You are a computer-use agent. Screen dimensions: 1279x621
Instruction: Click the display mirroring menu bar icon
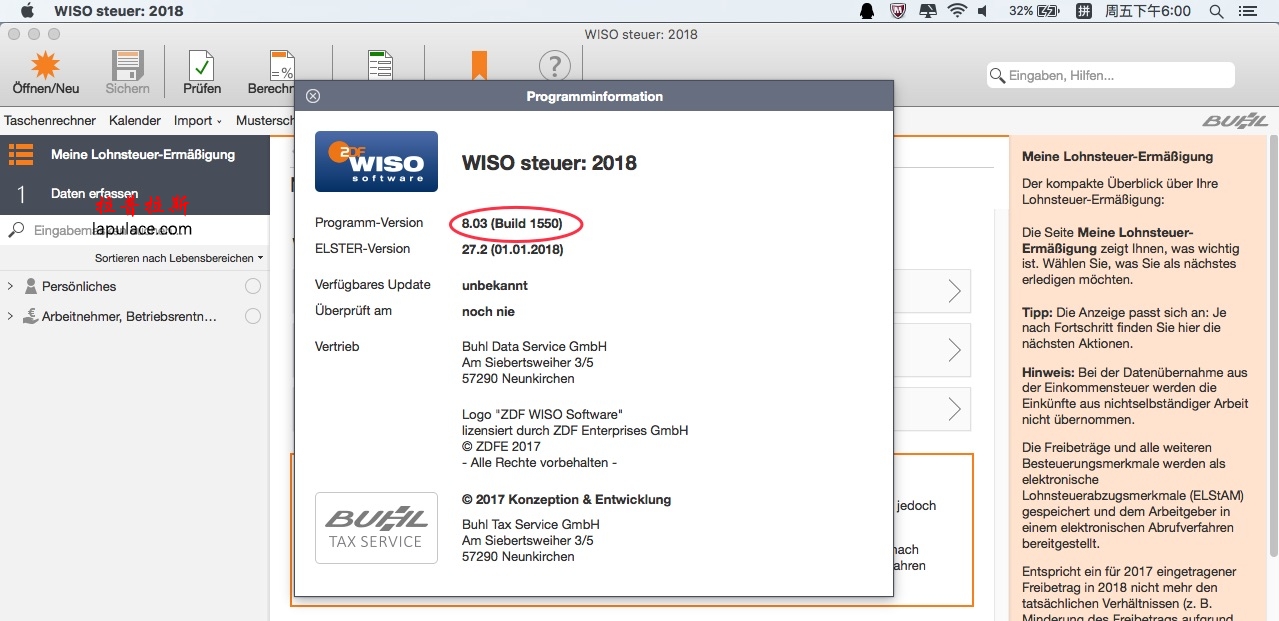coord(928,11)
